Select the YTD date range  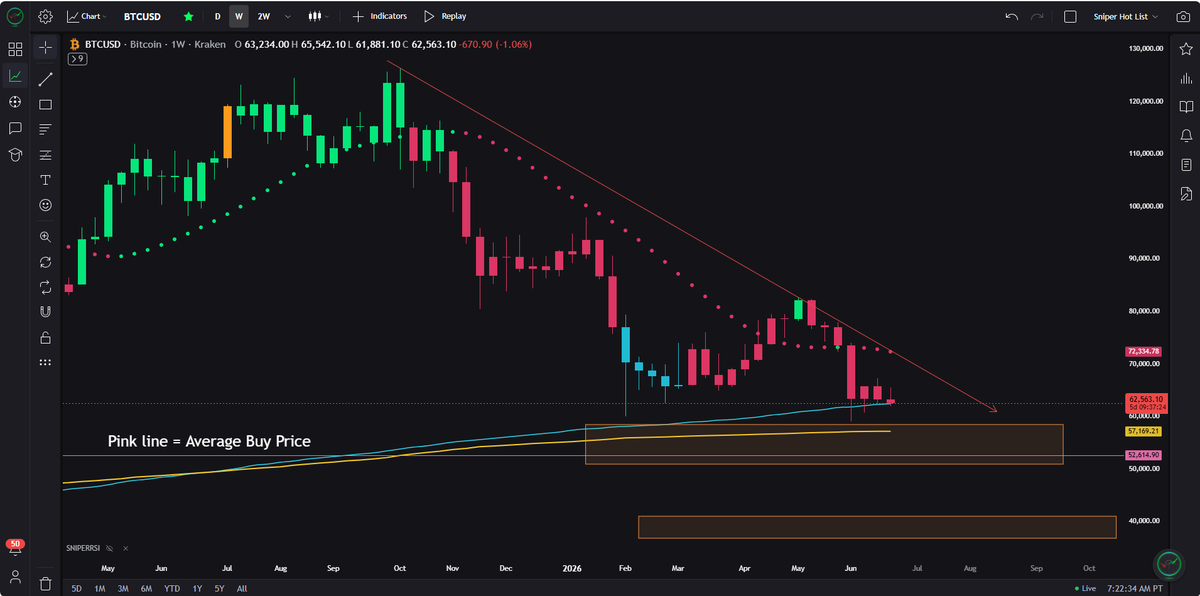pyautogui.click(x=172, y=588)
